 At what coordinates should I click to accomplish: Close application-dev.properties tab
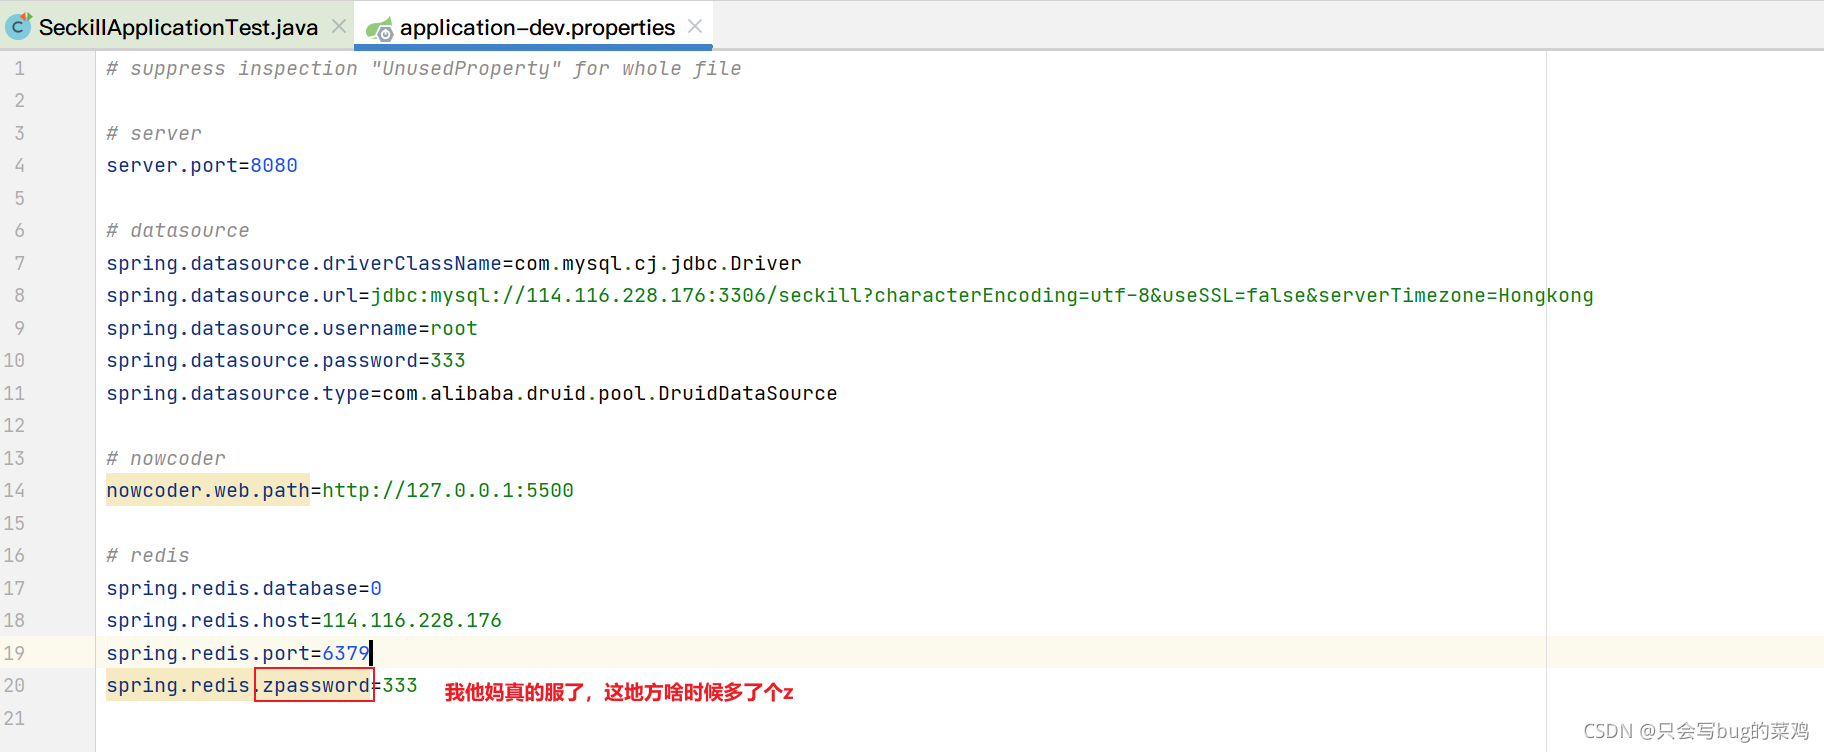point(695,26)
